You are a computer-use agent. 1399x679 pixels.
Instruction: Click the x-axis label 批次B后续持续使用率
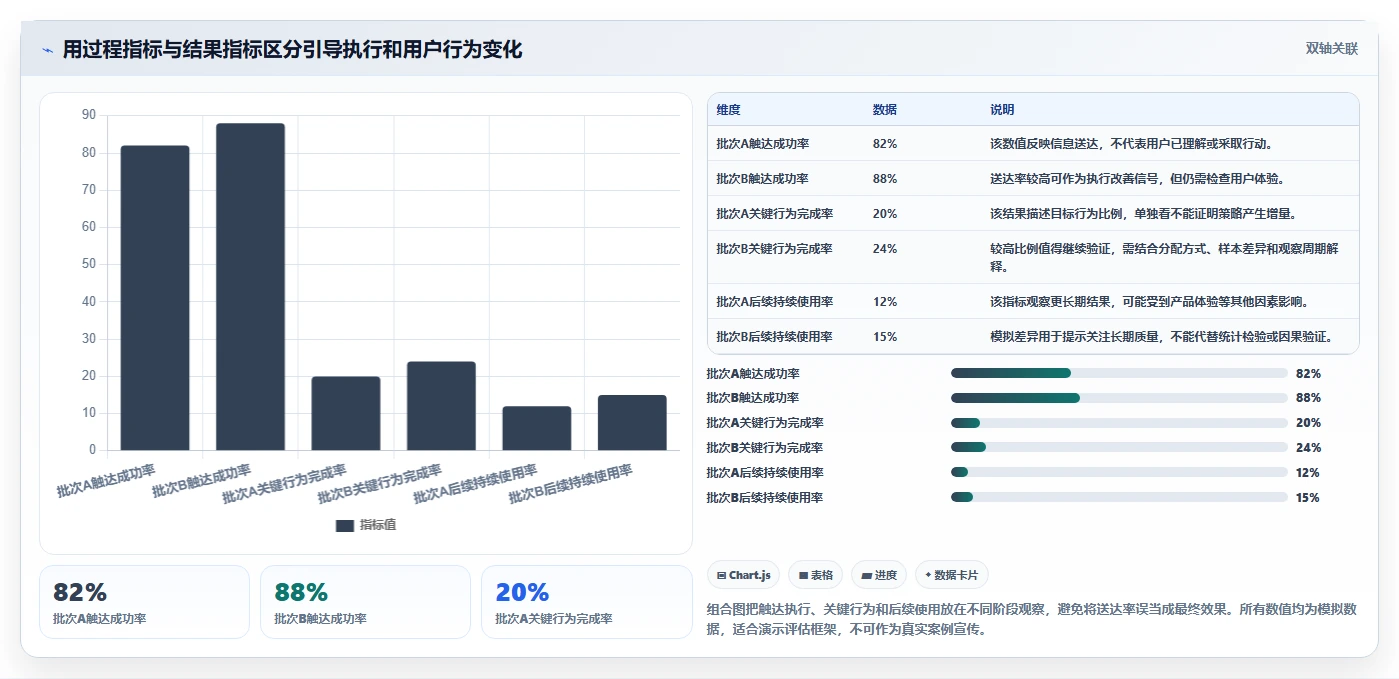(571, 484)
